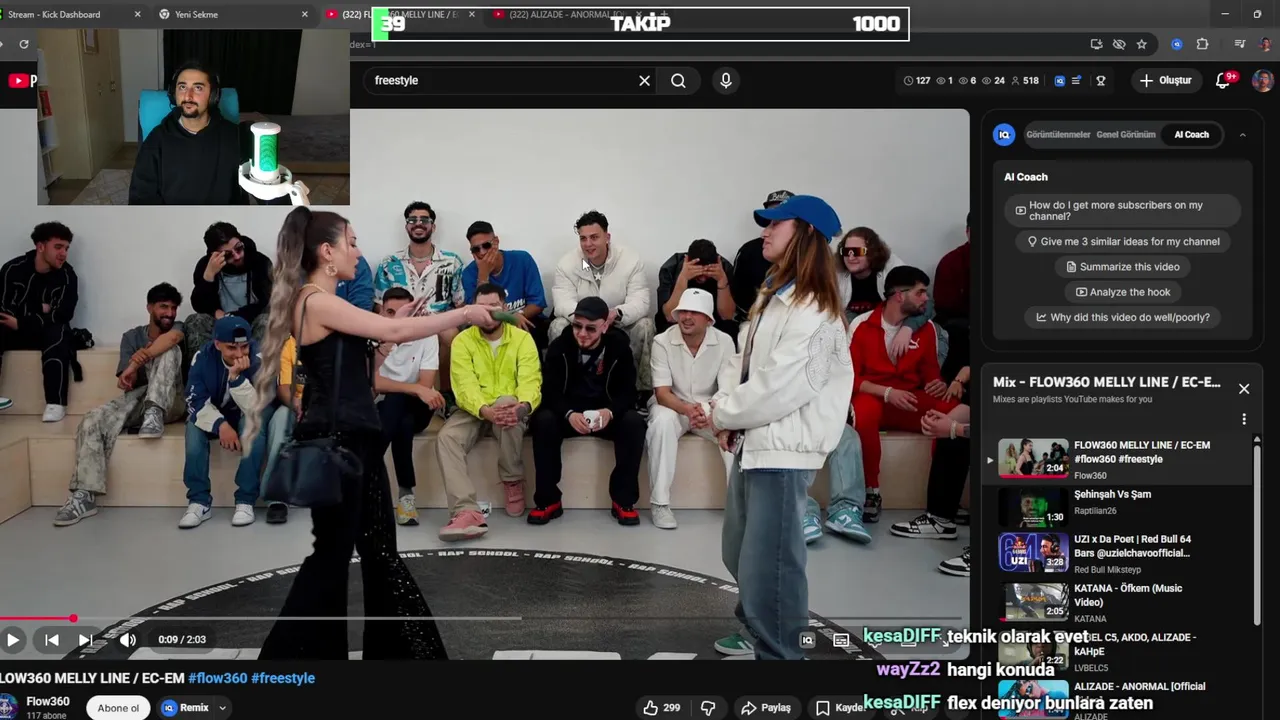Click the crossed-out eye icon in address bar

click(x=1119, y=44)
